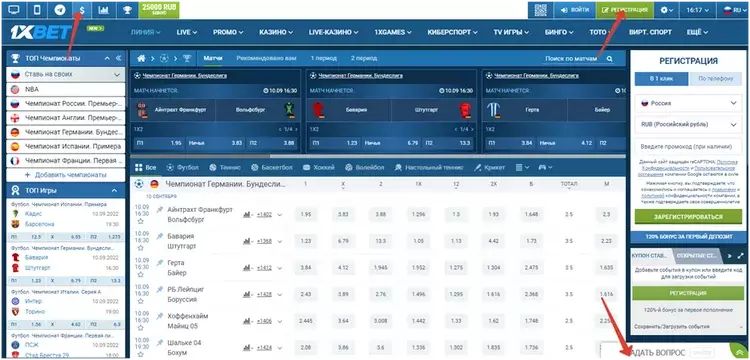Pin the Хоффенхайм Майнц 05 match
The width and height of the screenshot is (750, 360).
pyautogui.click(x=160, y=316)
